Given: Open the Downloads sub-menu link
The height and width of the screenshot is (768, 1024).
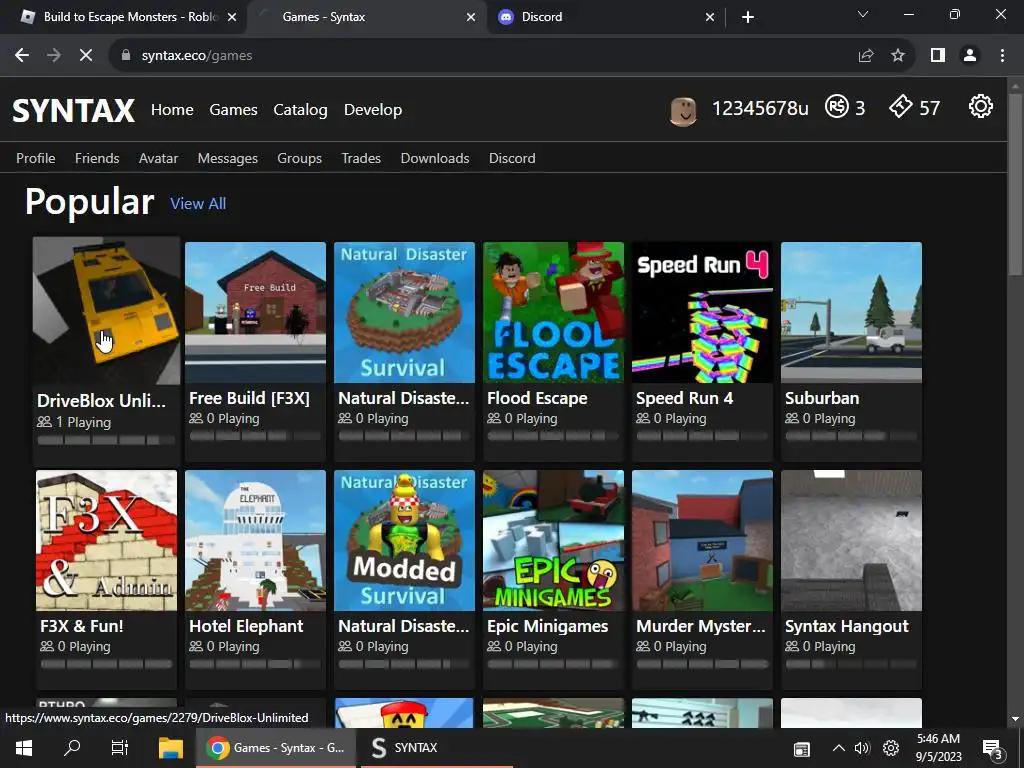Looking at the screenshot, I should pos(435,158).
